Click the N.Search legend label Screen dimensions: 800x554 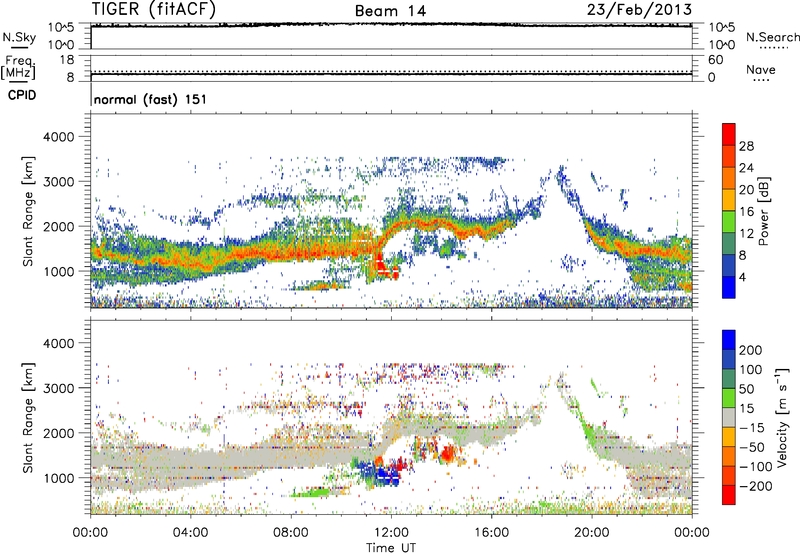pos(772,37)
